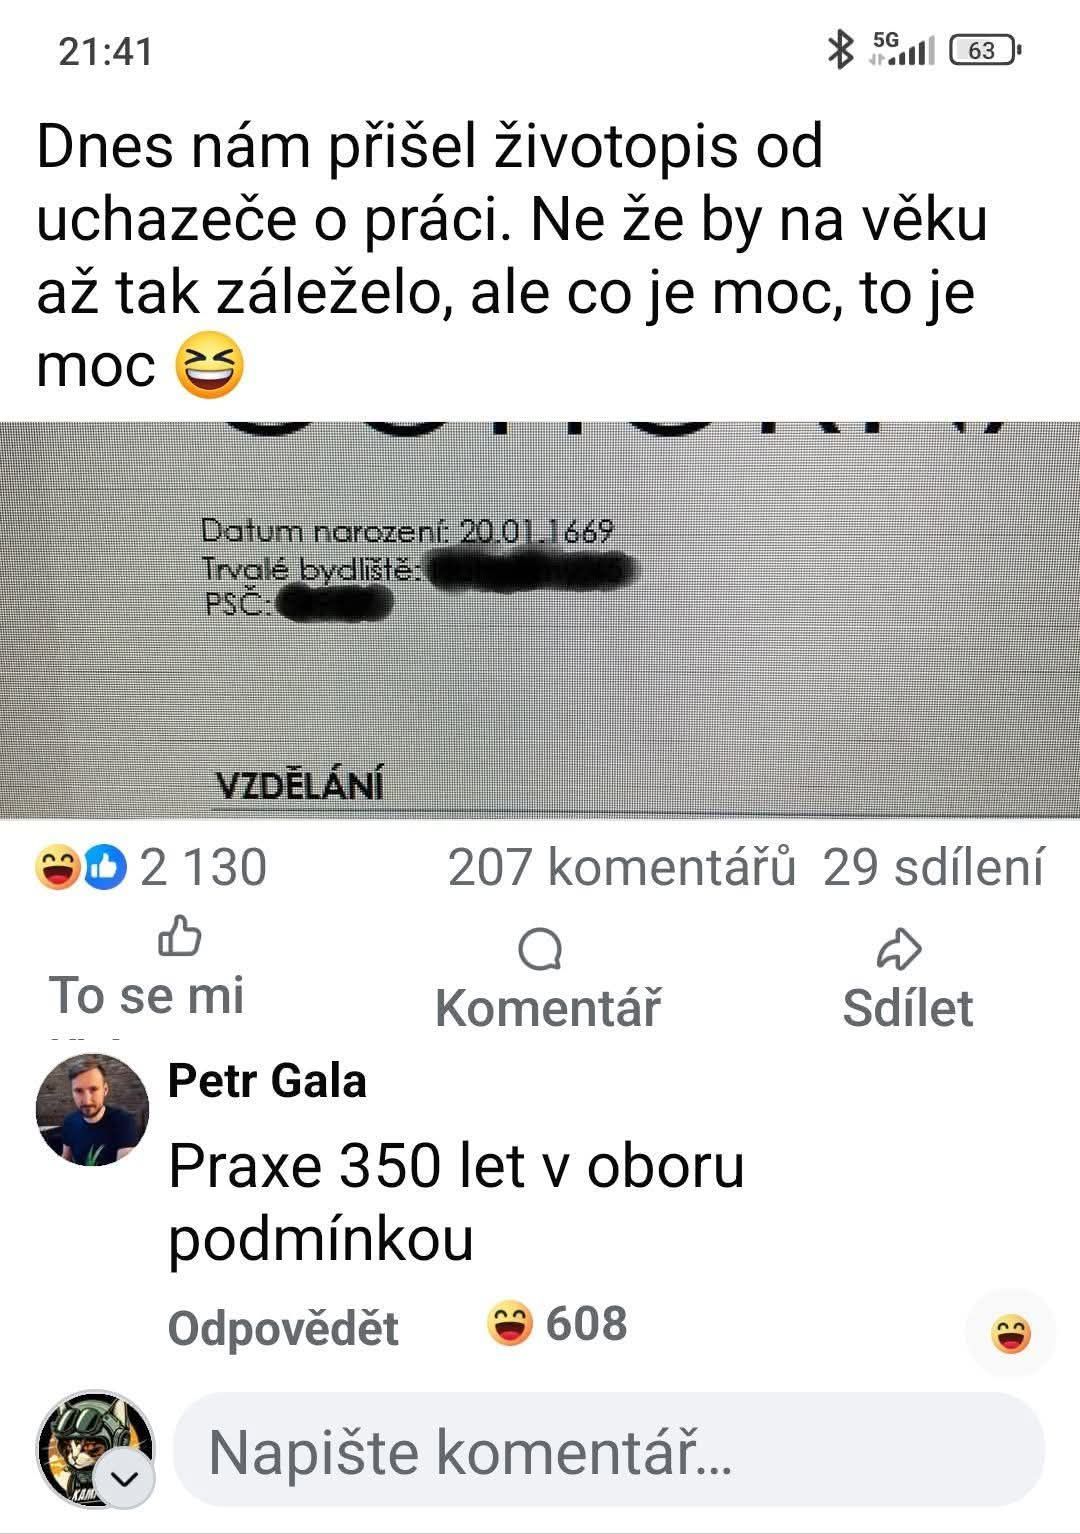
Task: Open reactions count 2 130
Action: [203, 867]
